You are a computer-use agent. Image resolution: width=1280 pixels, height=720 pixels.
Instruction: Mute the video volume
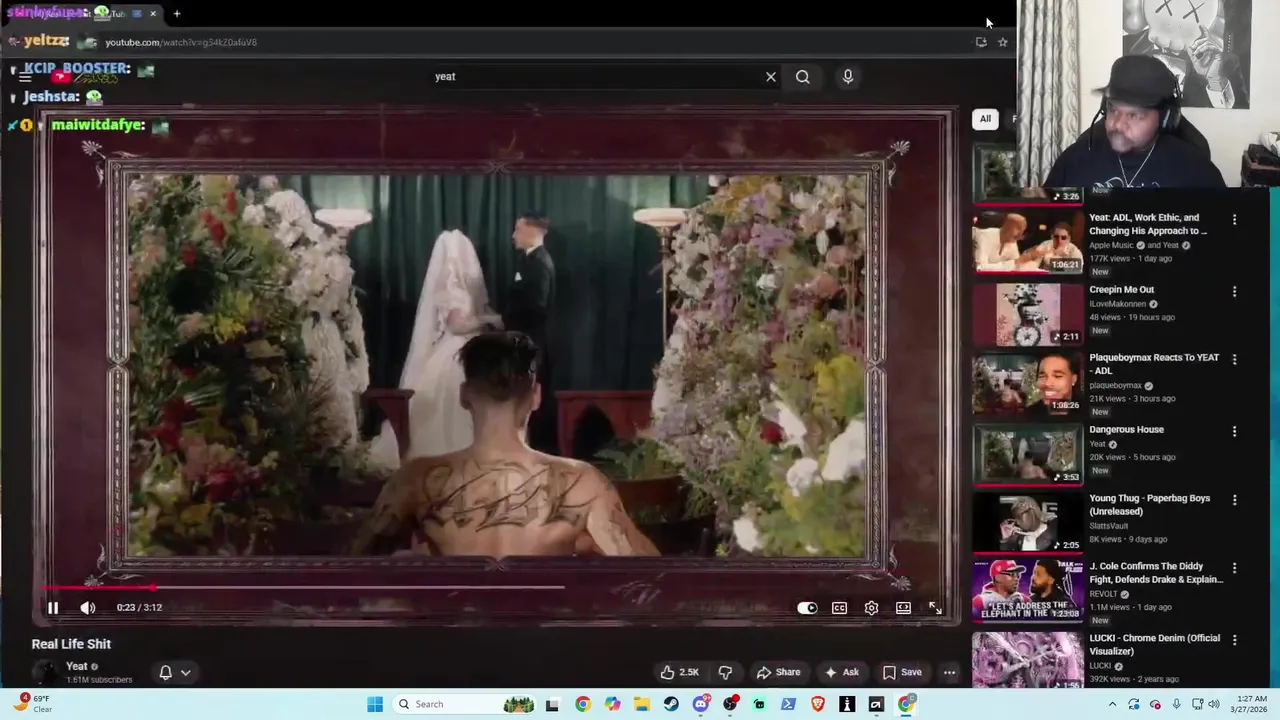[88, 607]
